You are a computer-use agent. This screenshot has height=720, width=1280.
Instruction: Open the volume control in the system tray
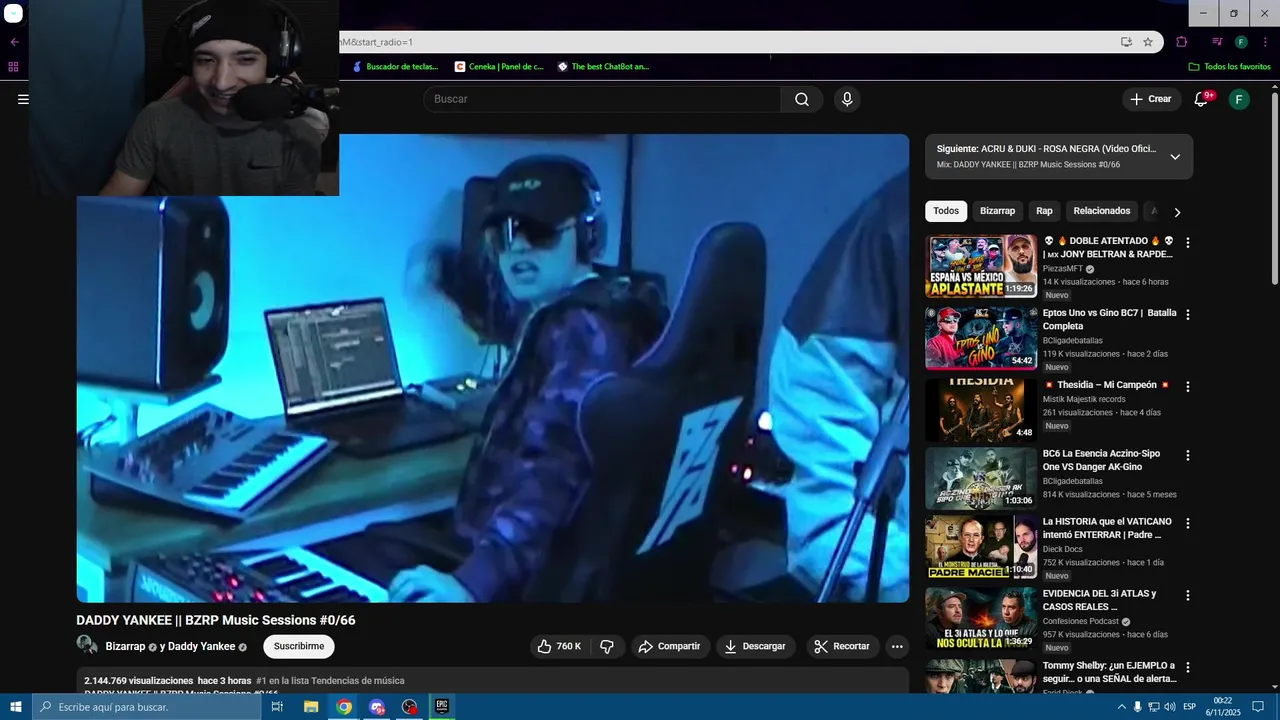[x=1171, y=707]
